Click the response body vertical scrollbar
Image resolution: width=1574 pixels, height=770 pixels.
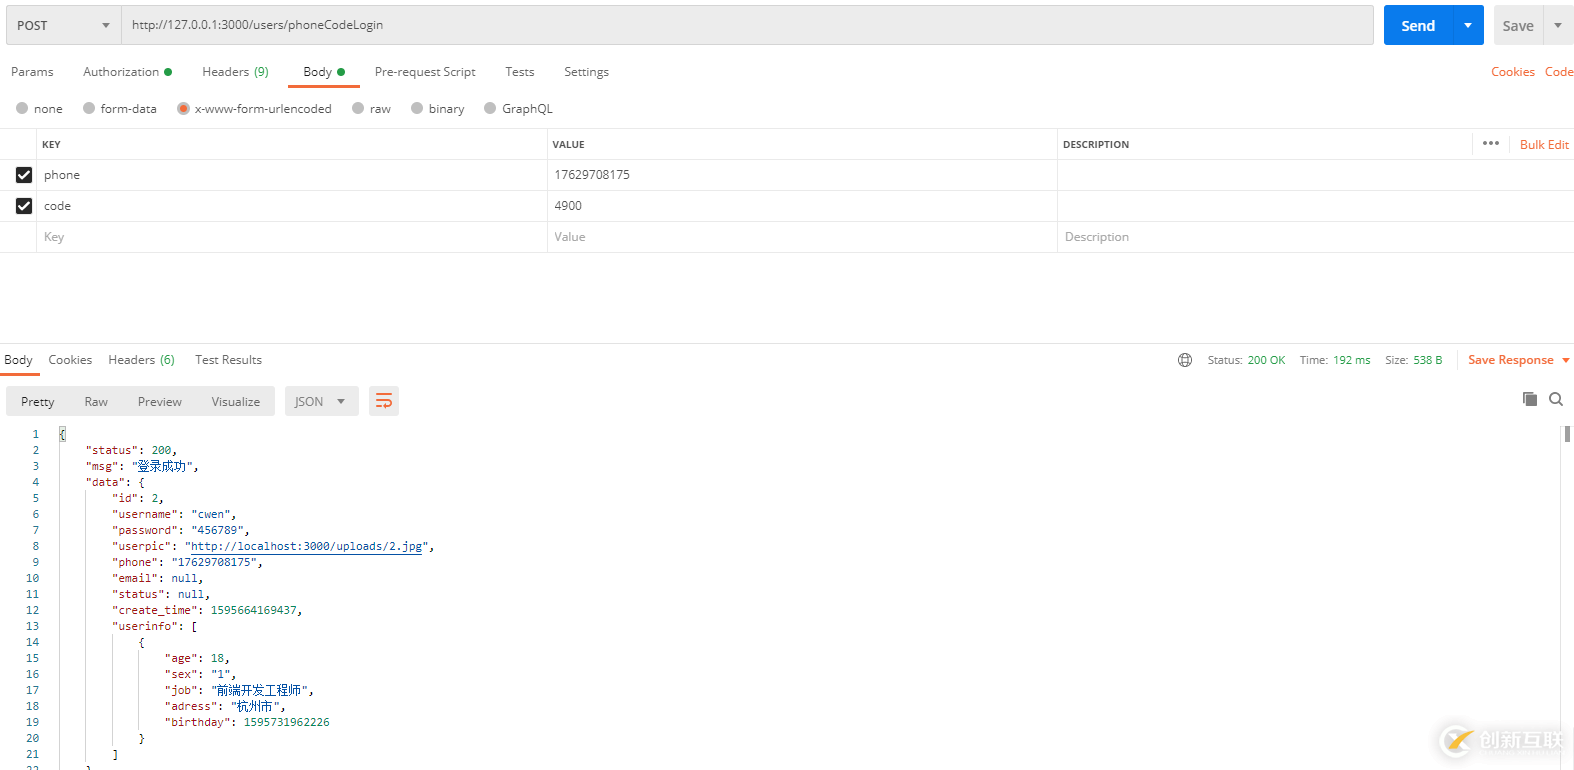pyautogui.click(x=1567, y=434)
